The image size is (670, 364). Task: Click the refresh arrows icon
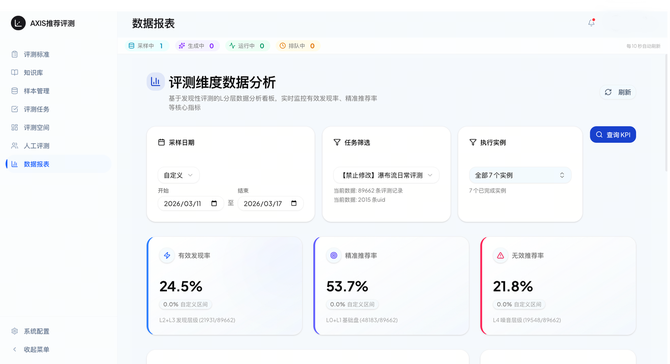click(x=608, y=92)
